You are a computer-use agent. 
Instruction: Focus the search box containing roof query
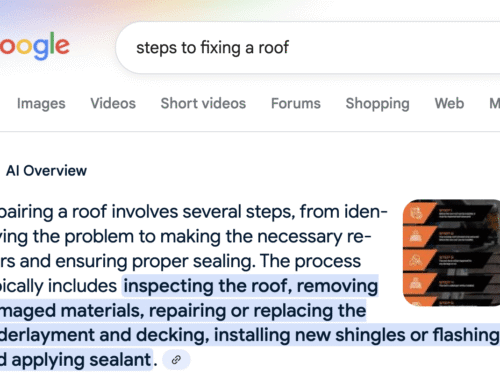tap(308, 48)
